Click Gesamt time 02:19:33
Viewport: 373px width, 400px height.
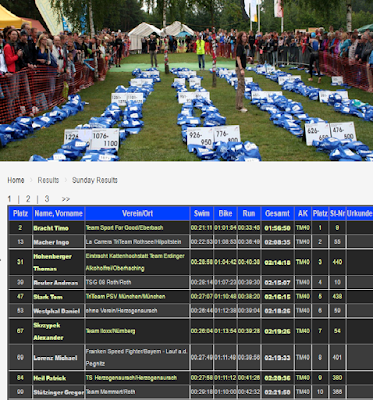coord(277,358)
